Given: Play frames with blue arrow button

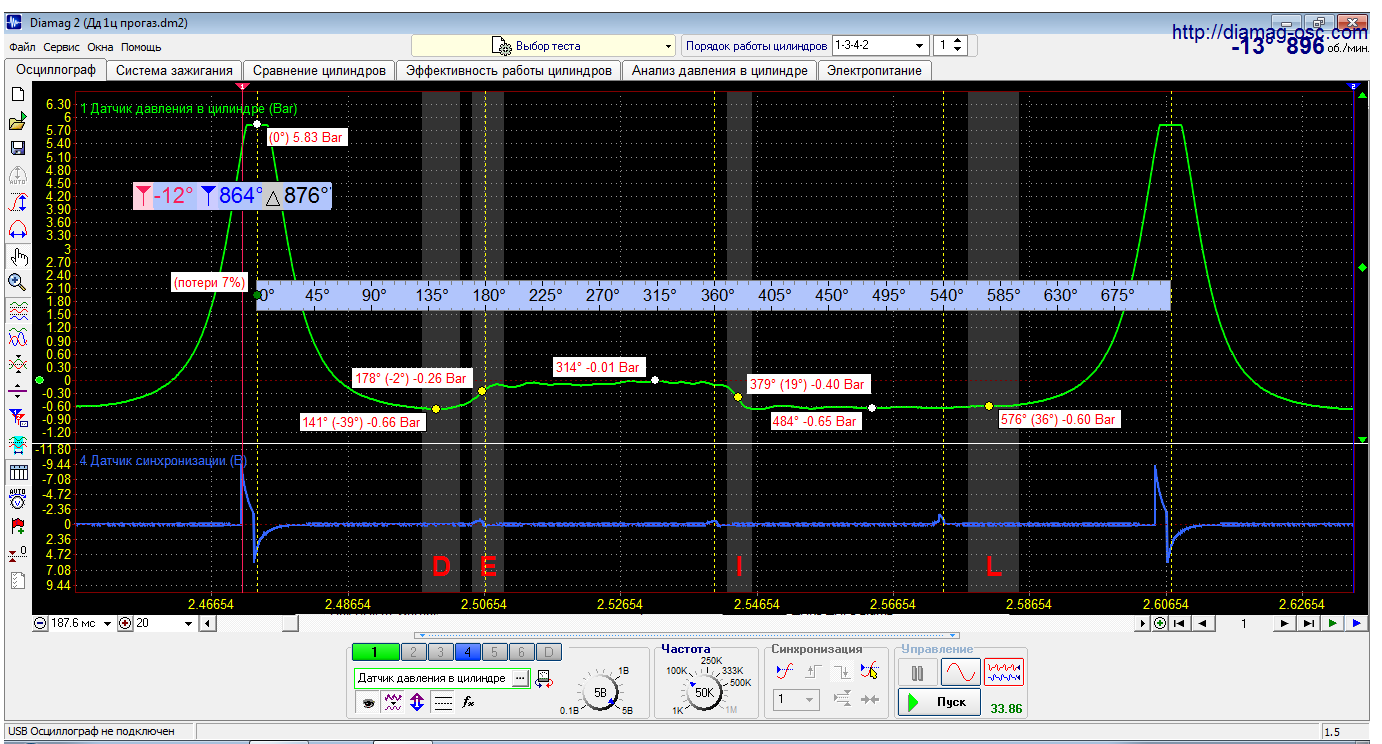Looking at the screenshot, I should coord(1357,623).
